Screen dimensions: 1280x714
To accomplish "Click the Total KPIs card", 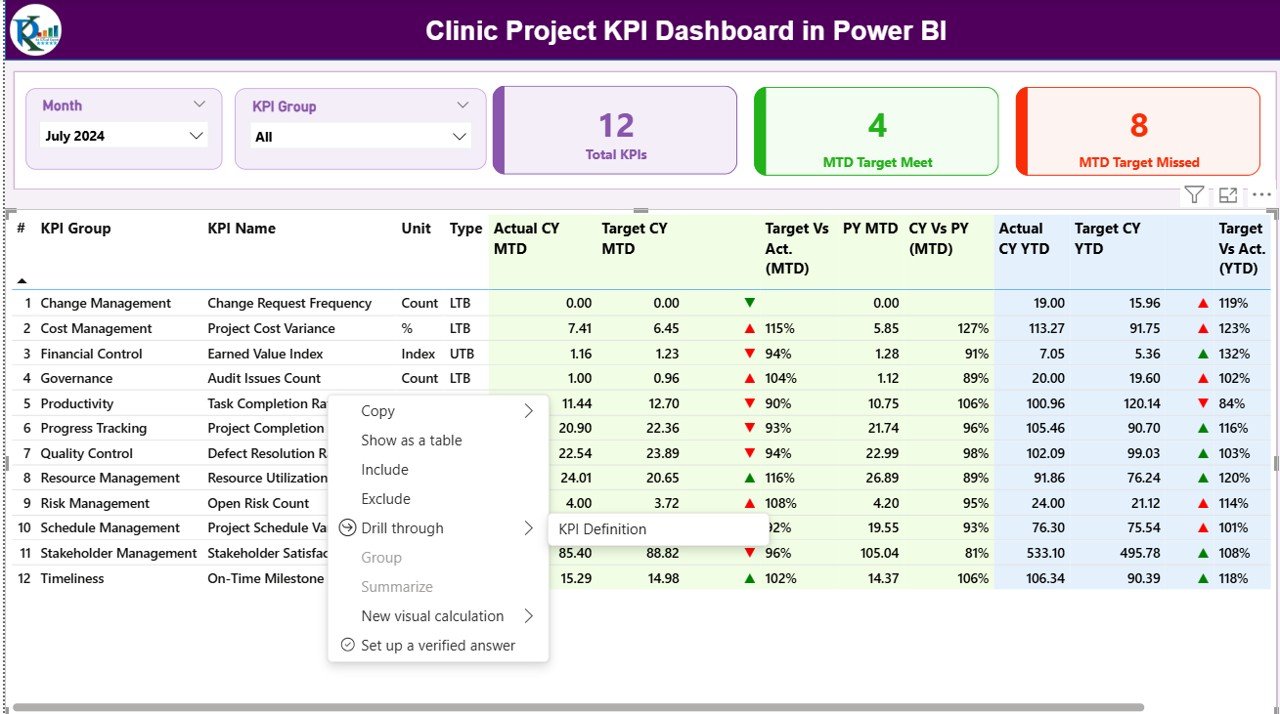I will click(615, 131).
